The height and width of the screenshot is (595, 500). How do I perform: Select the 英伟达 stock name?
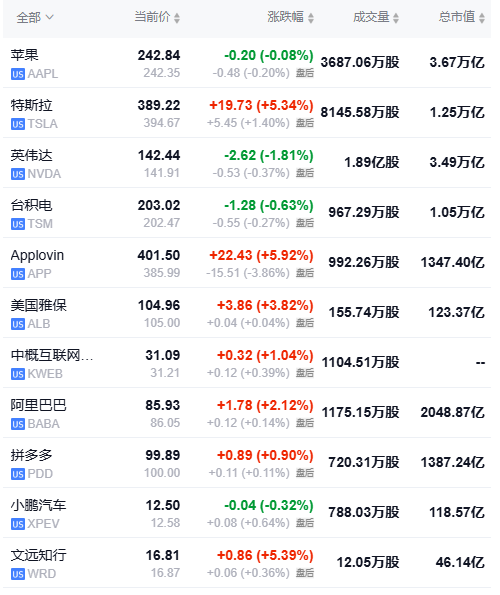pyautogui.click(x=31, y=156)
